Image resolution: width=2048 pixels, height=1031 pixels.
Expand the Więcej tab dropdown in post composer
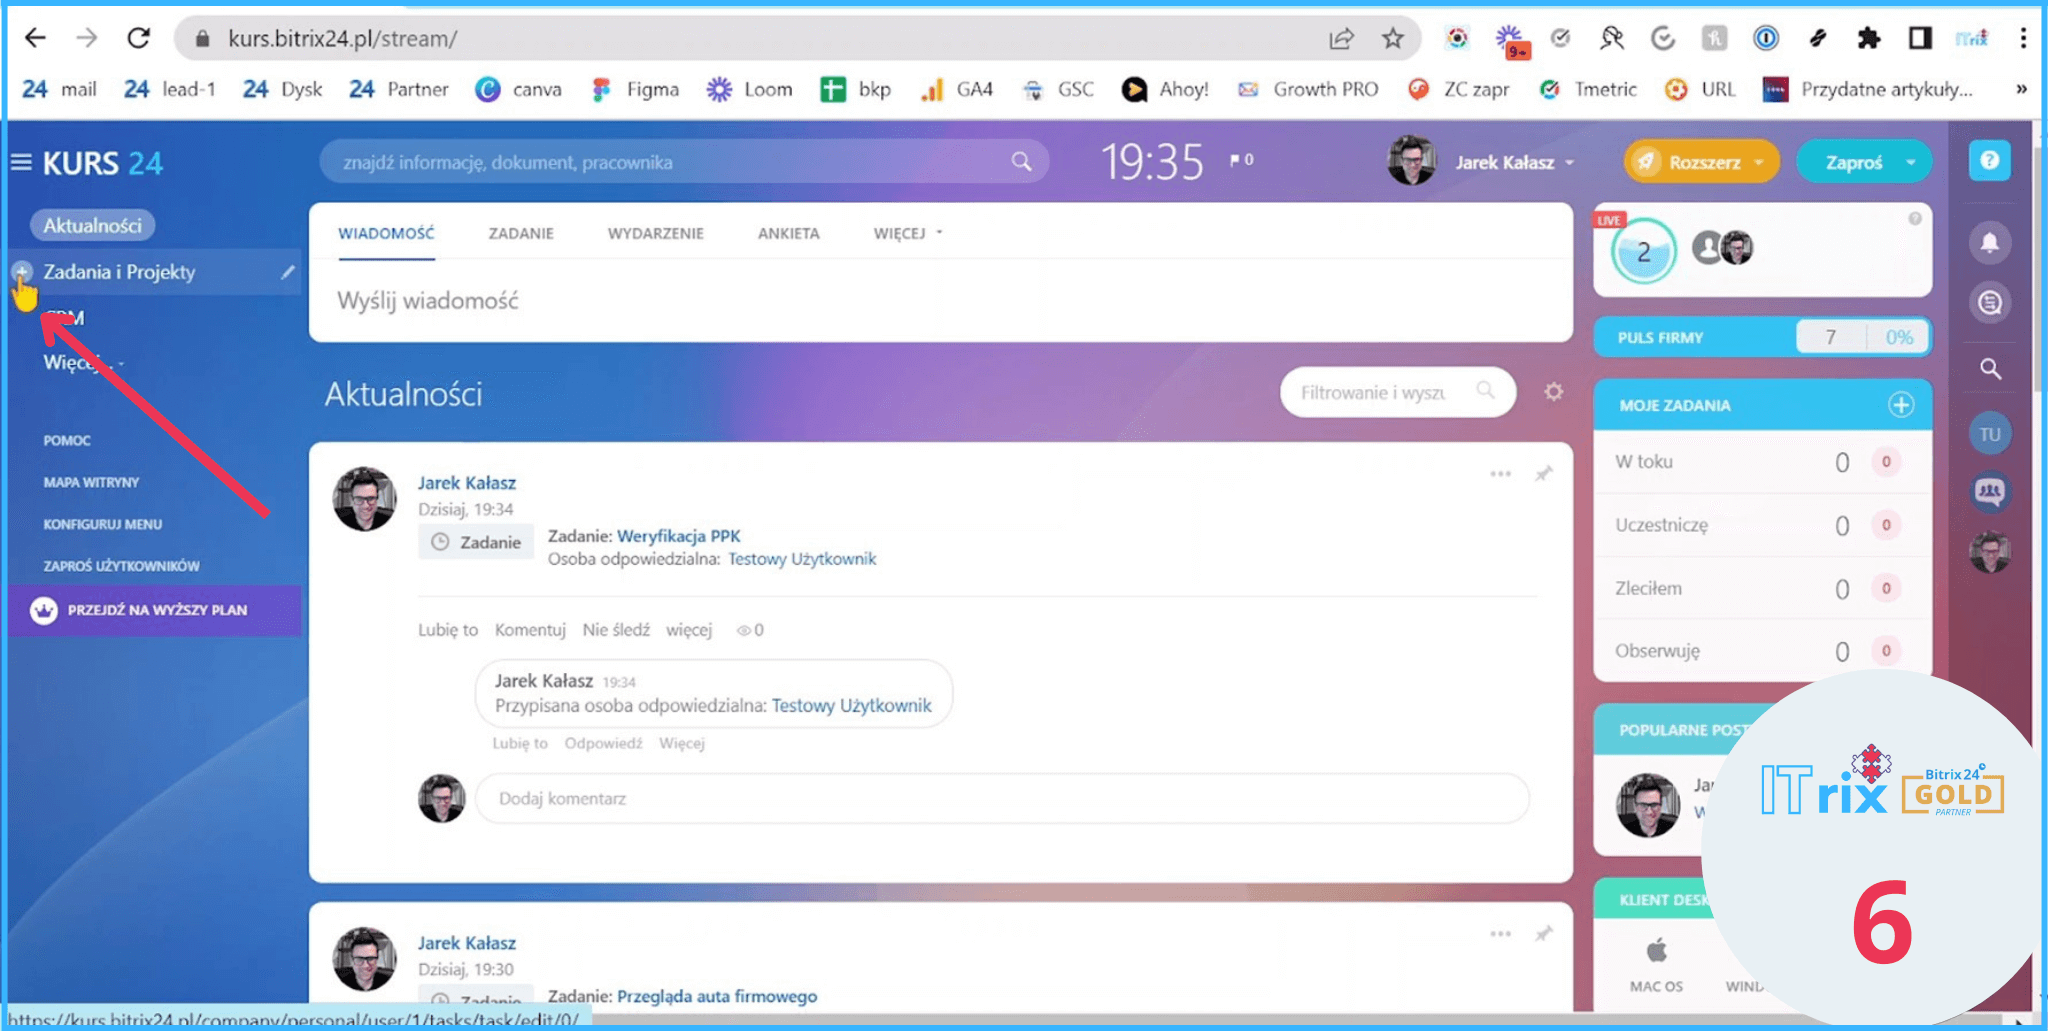pos(907,233)
